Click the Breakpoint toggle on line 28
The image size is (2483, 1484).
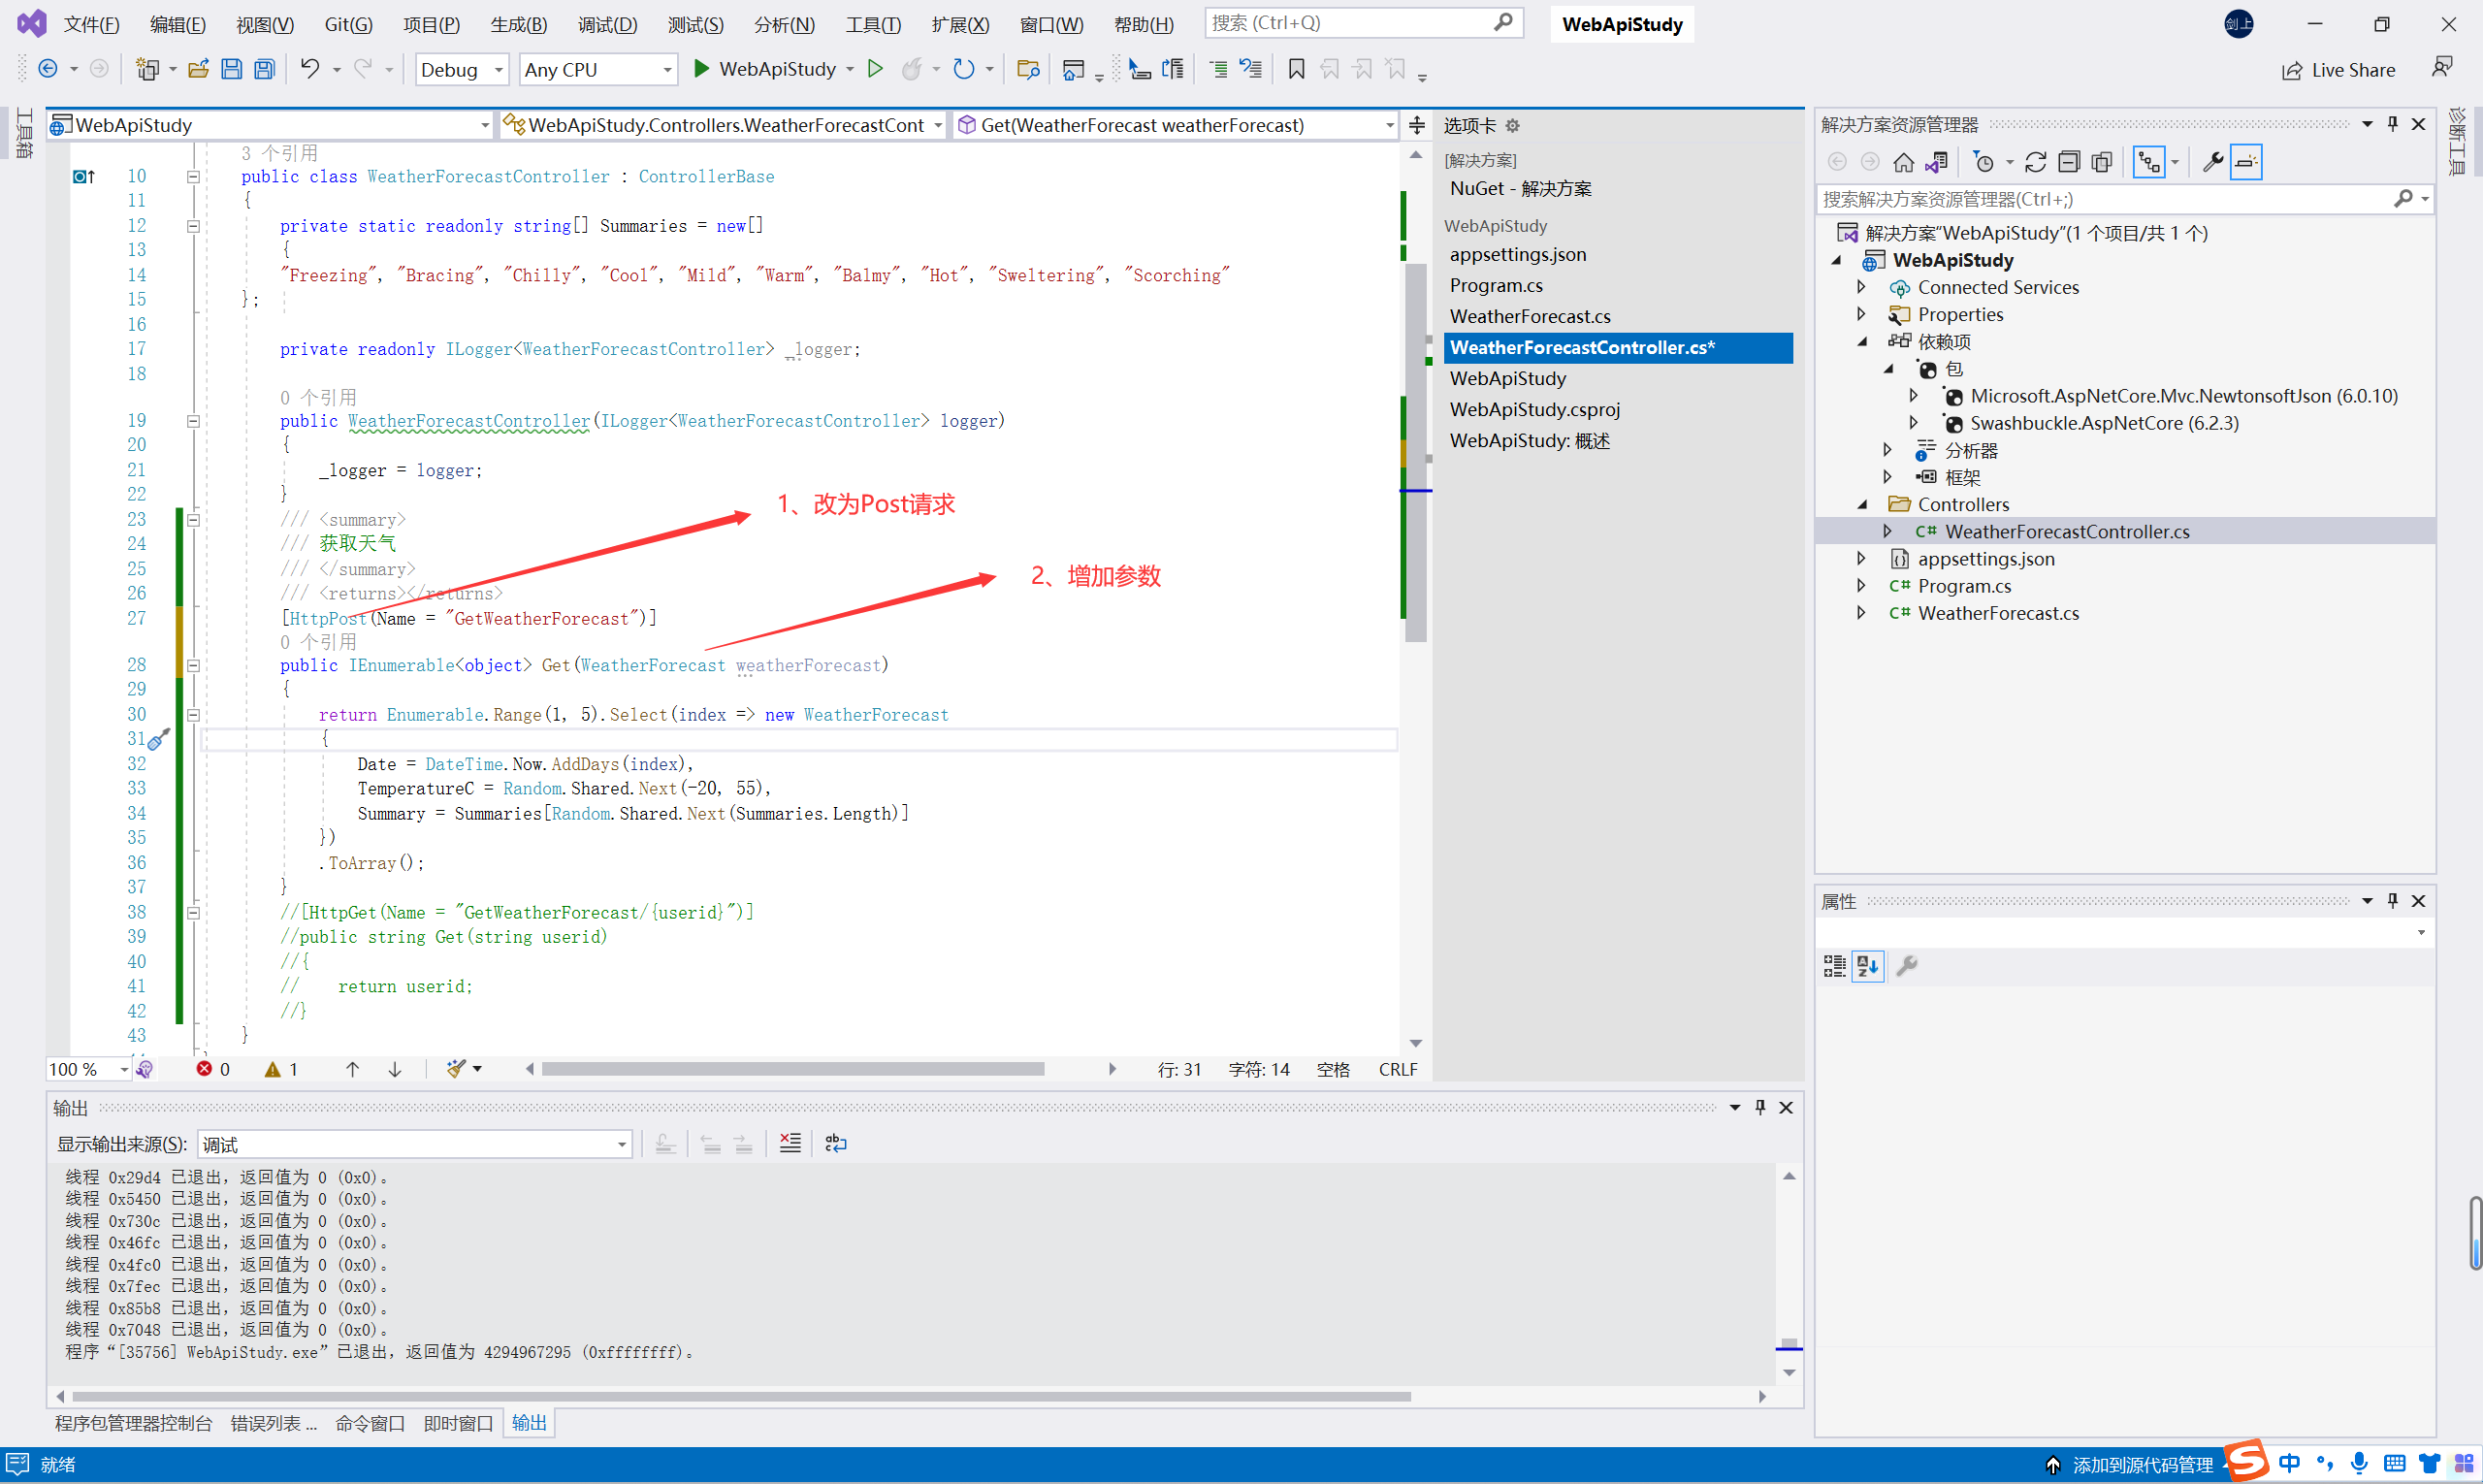[80, 664]
